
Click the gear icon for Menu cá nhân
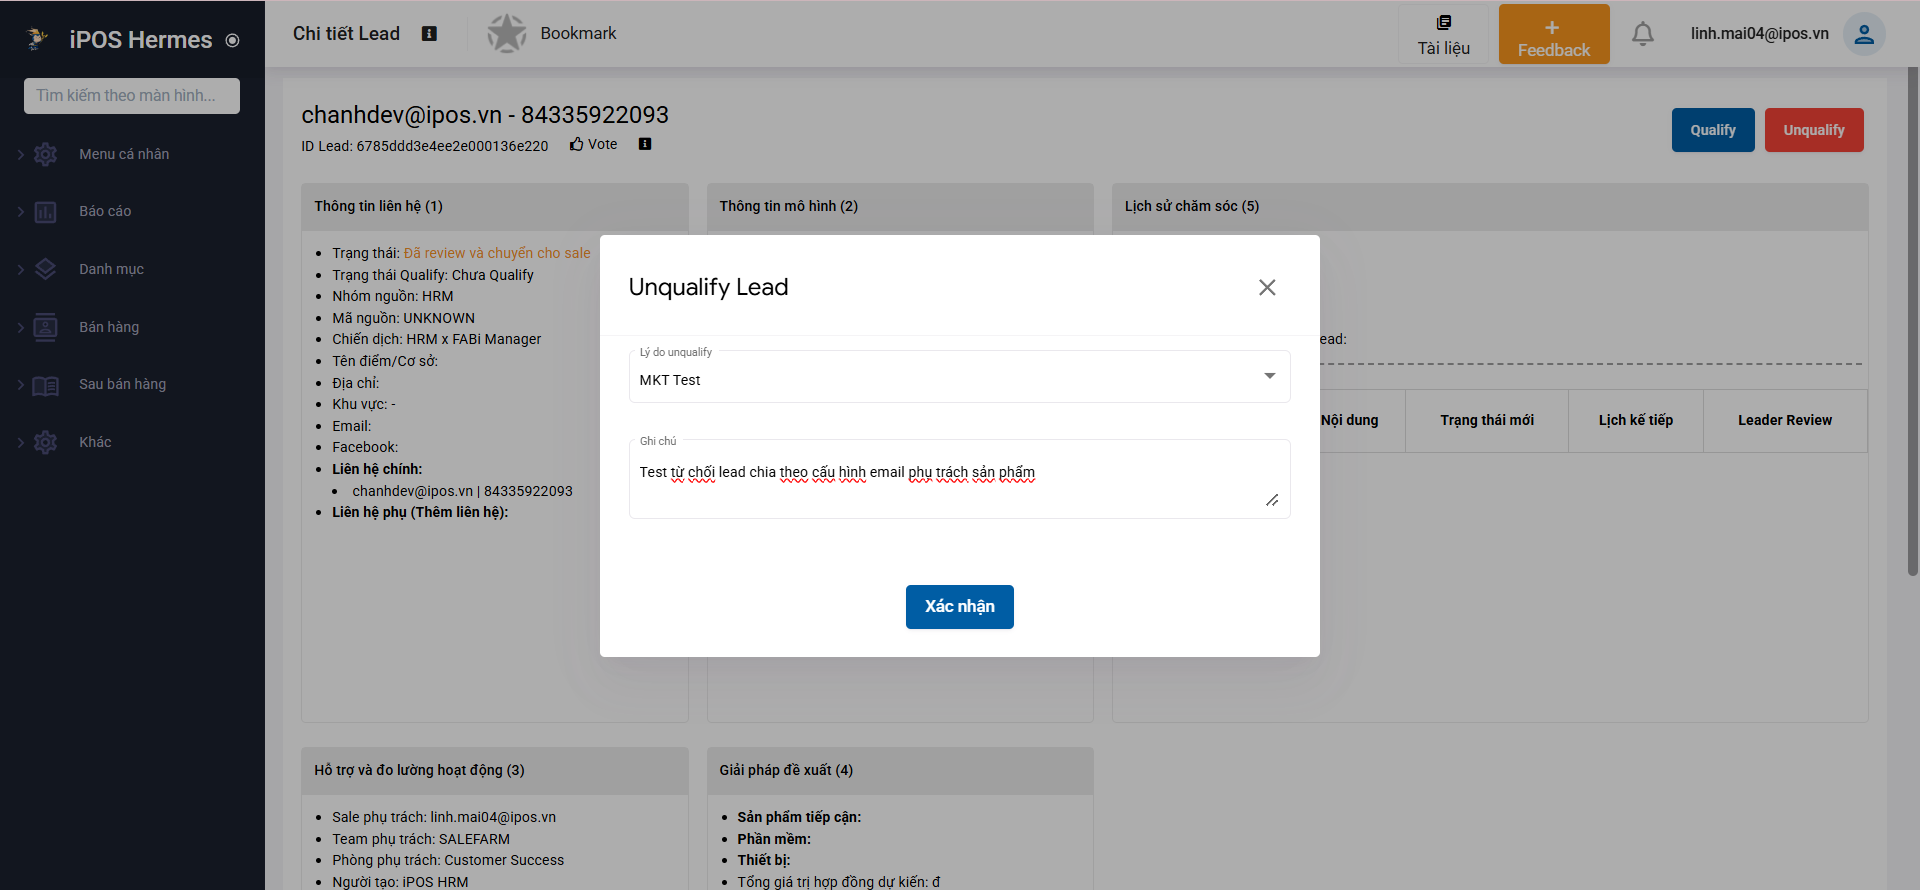[x=46, y=155]
